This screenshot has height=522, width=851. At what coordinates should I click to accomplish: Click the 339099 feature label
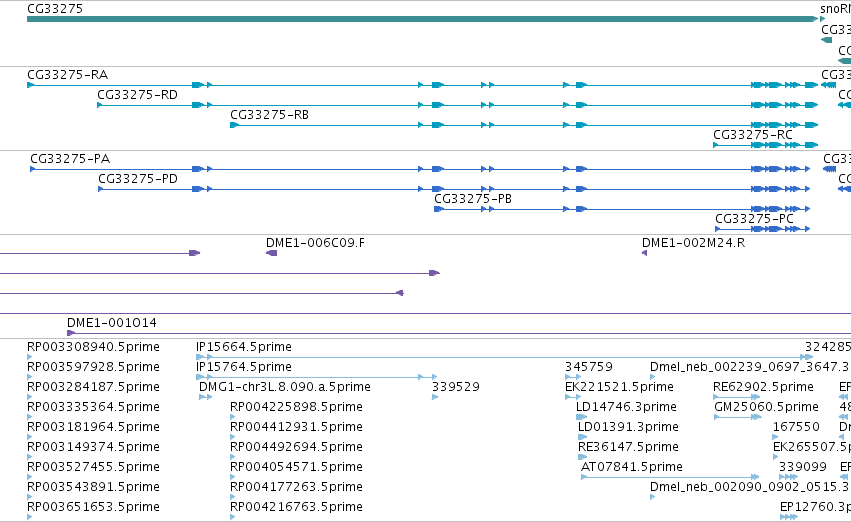[x=803, y=467]
